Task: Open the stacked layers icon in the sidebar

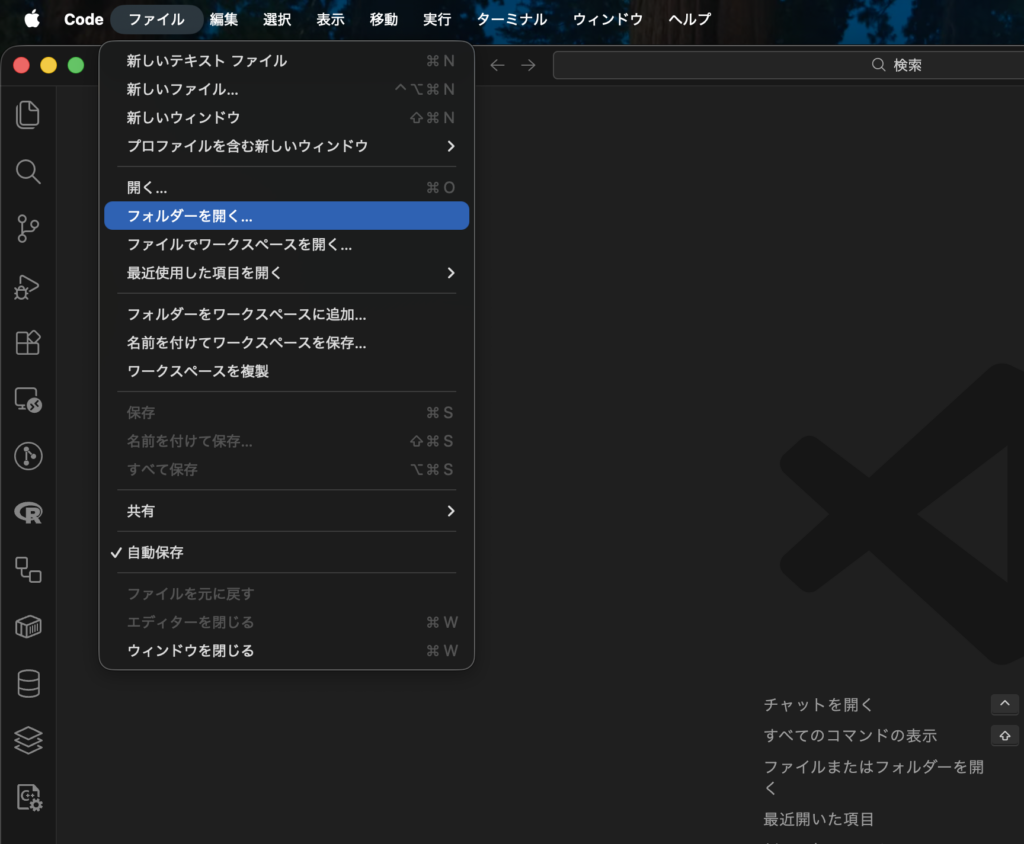Action: (28, 740)
